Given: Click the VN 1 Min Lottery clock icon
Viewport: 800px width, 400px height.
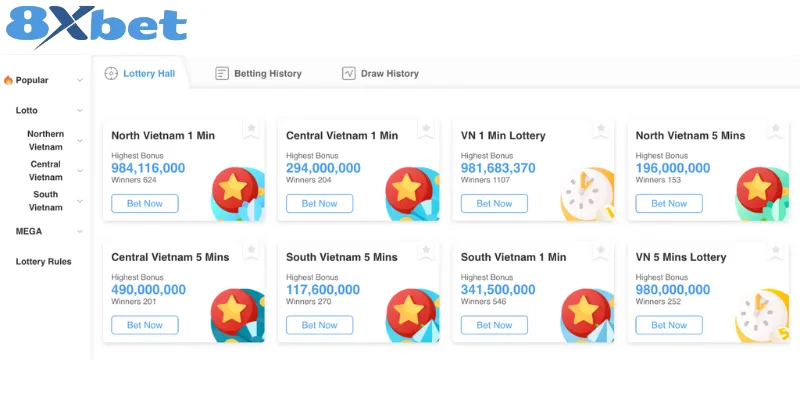Looking at the screenshot, I should pos(585,193).
